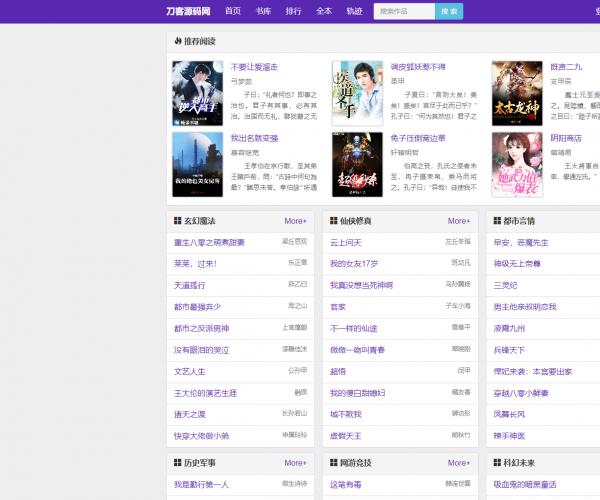Open the 城下欺我 book link
600x500 pixels.
[x=346, y=414]
